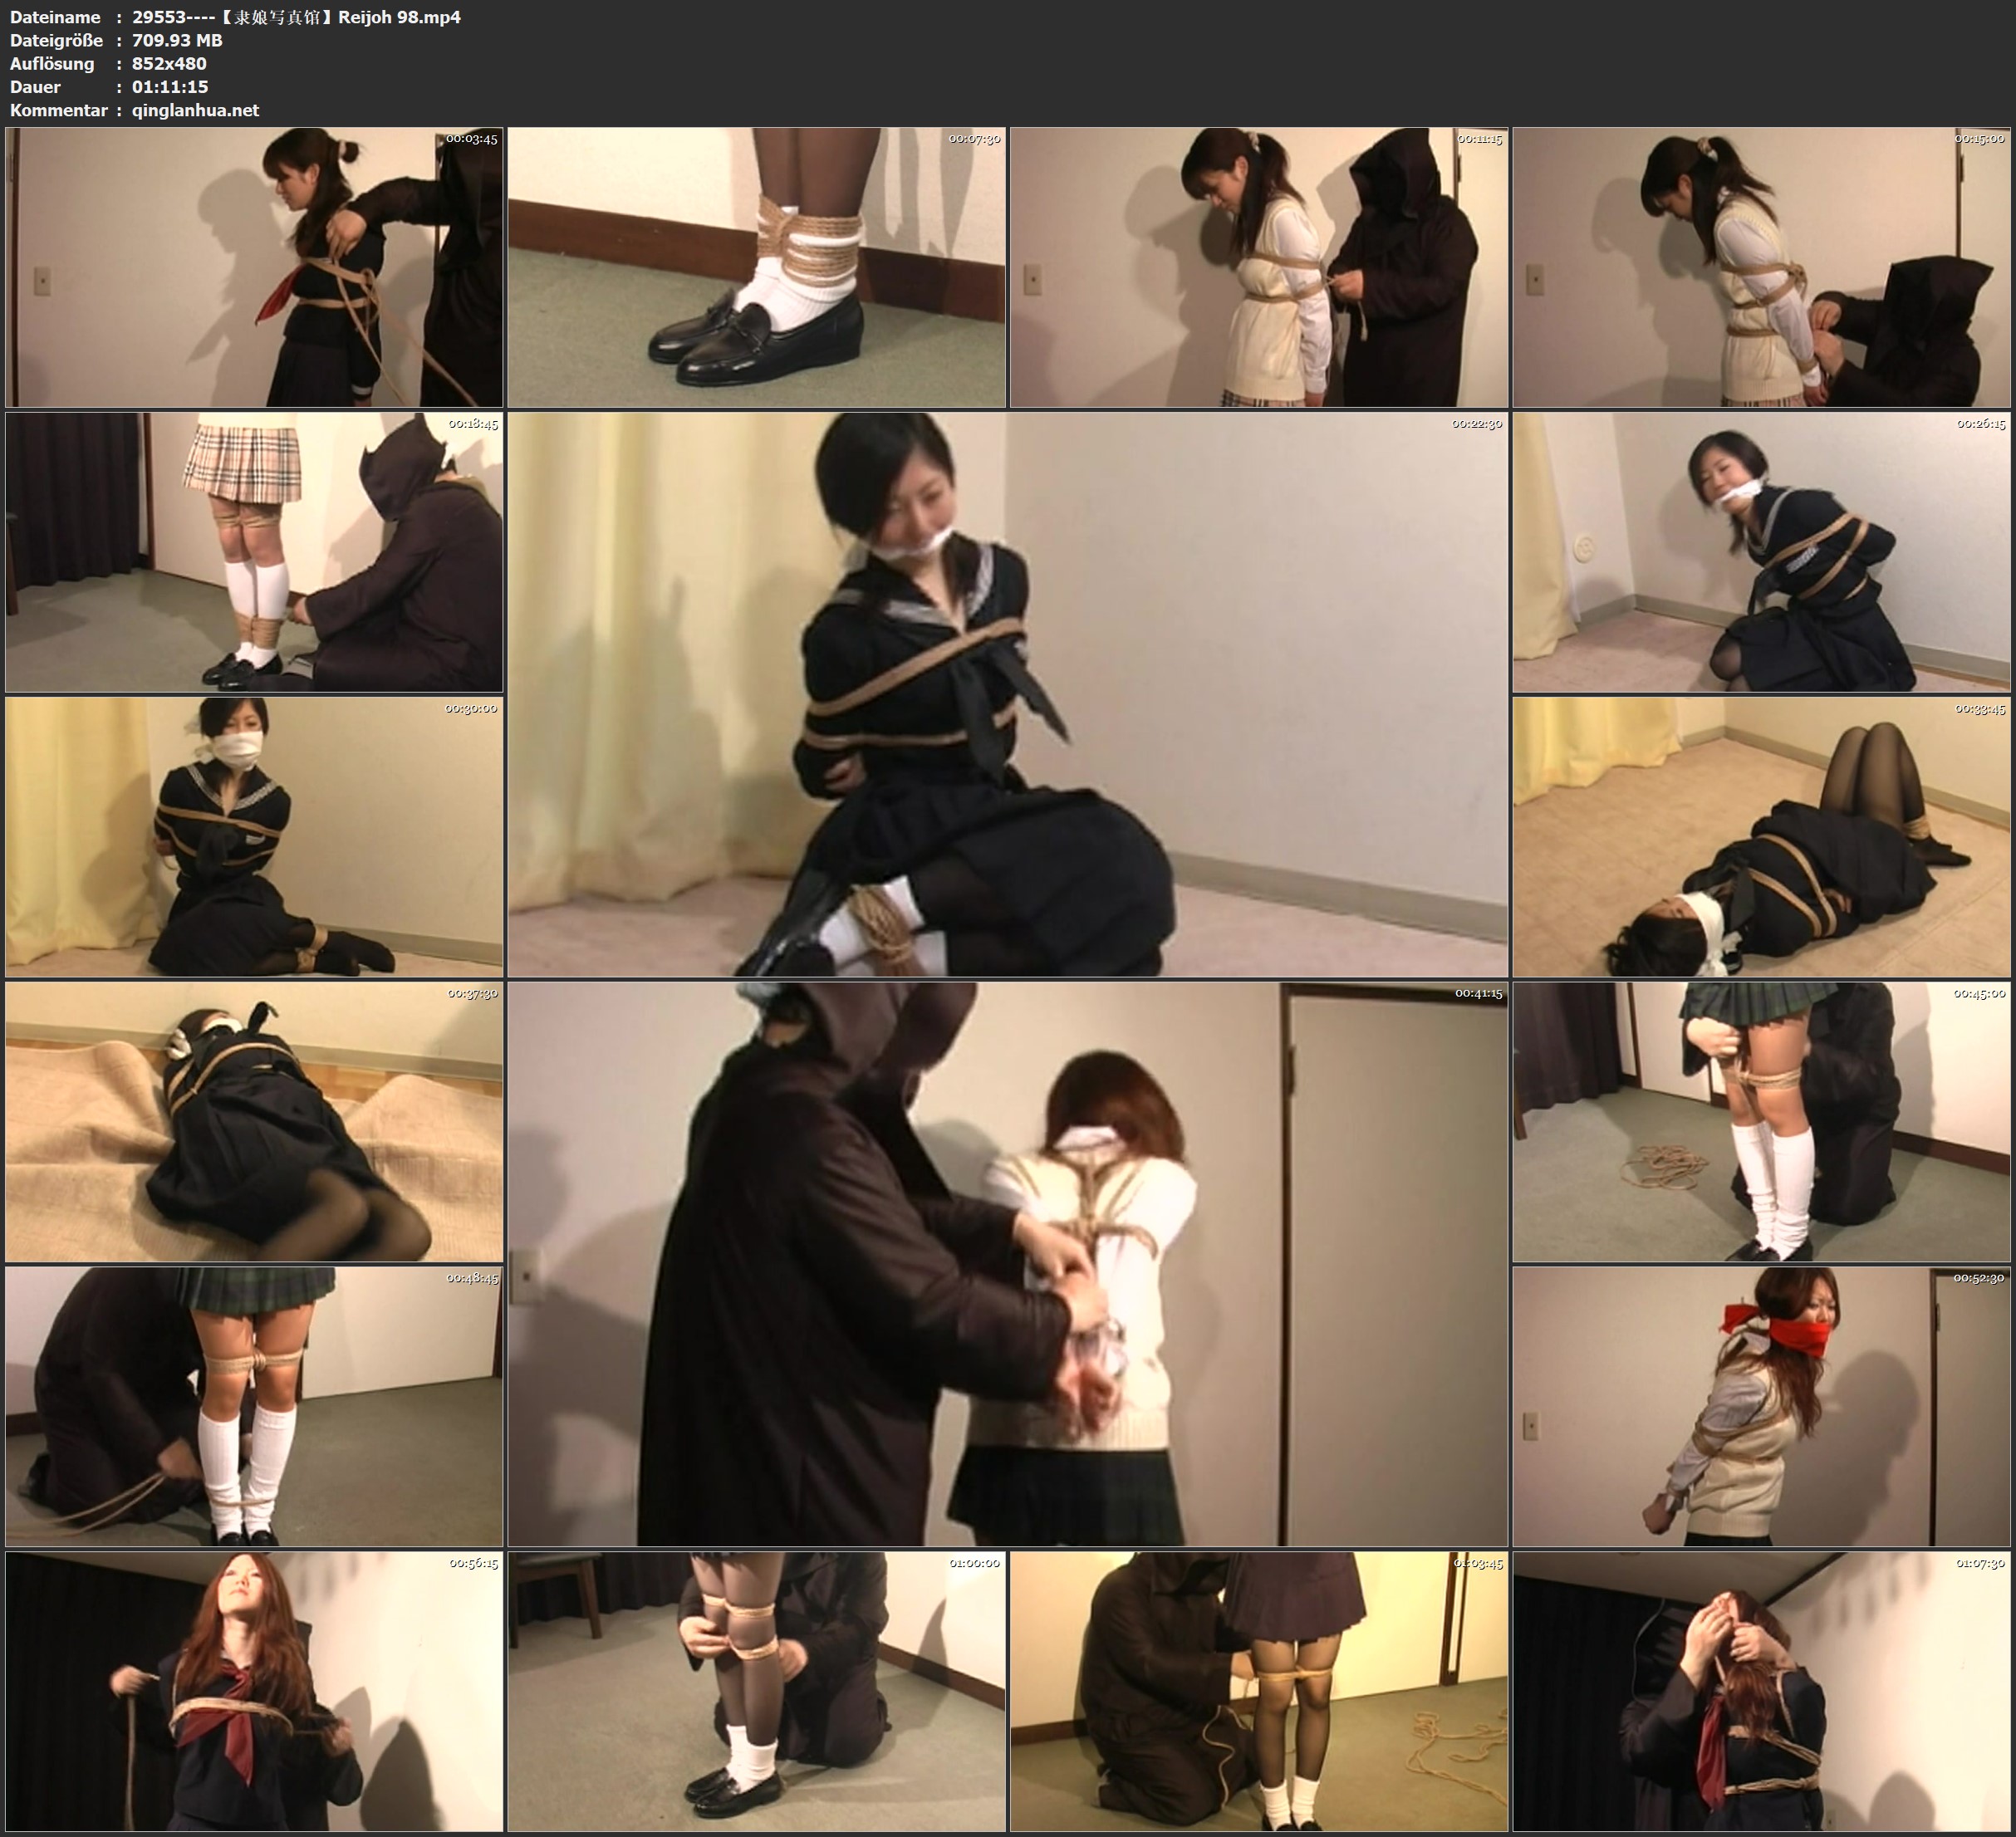Select the frame marked 00:56:15
Viewport: 2016px width, 1837px height.
coord(254,1691)
